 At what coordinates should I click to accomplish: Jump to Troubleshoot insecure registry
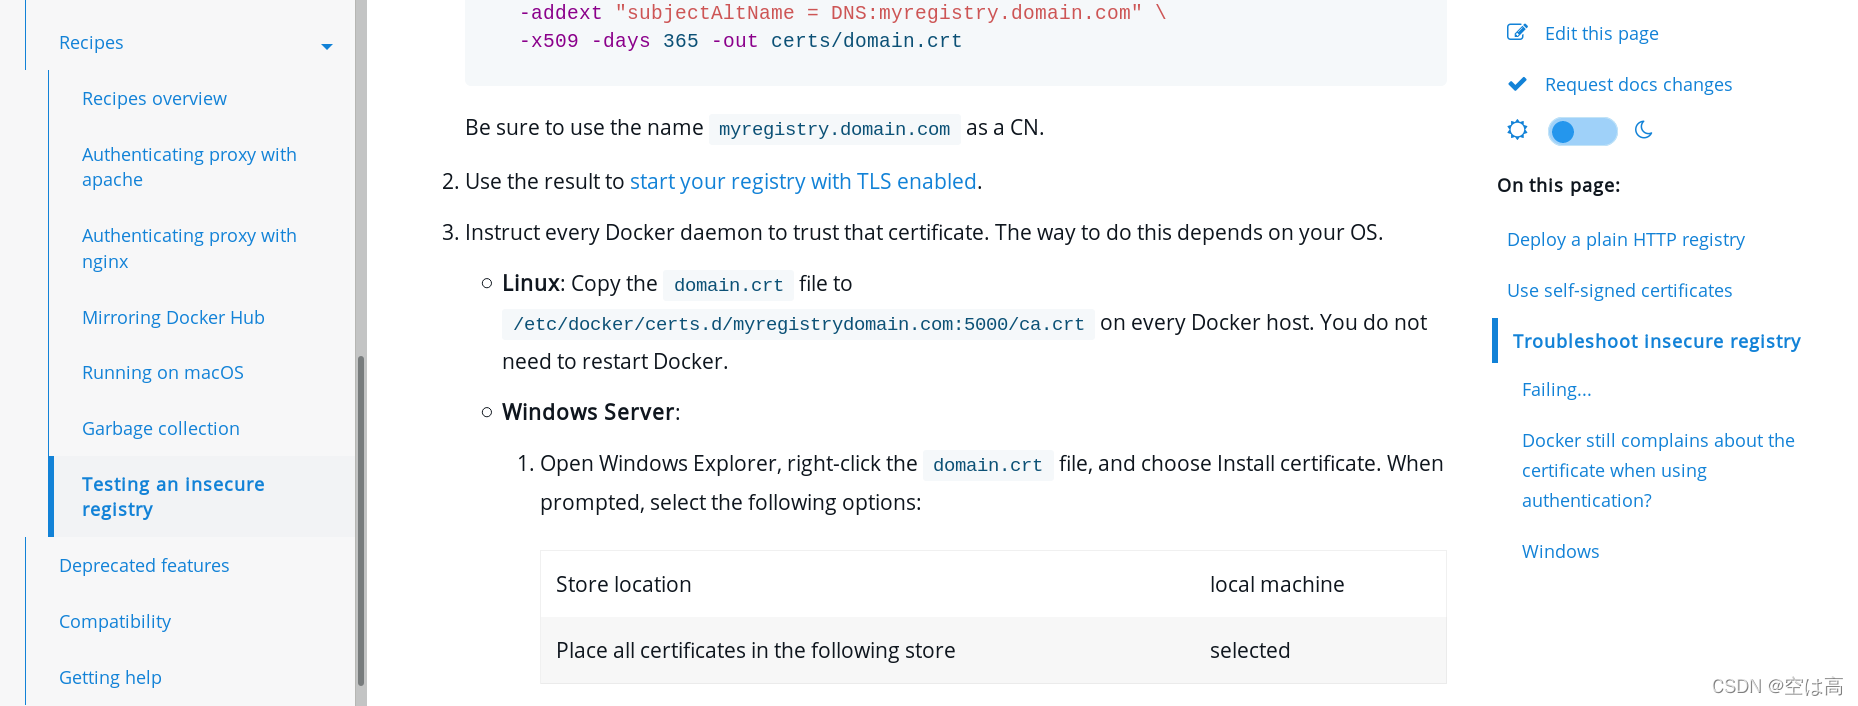tap(1656, 341)
